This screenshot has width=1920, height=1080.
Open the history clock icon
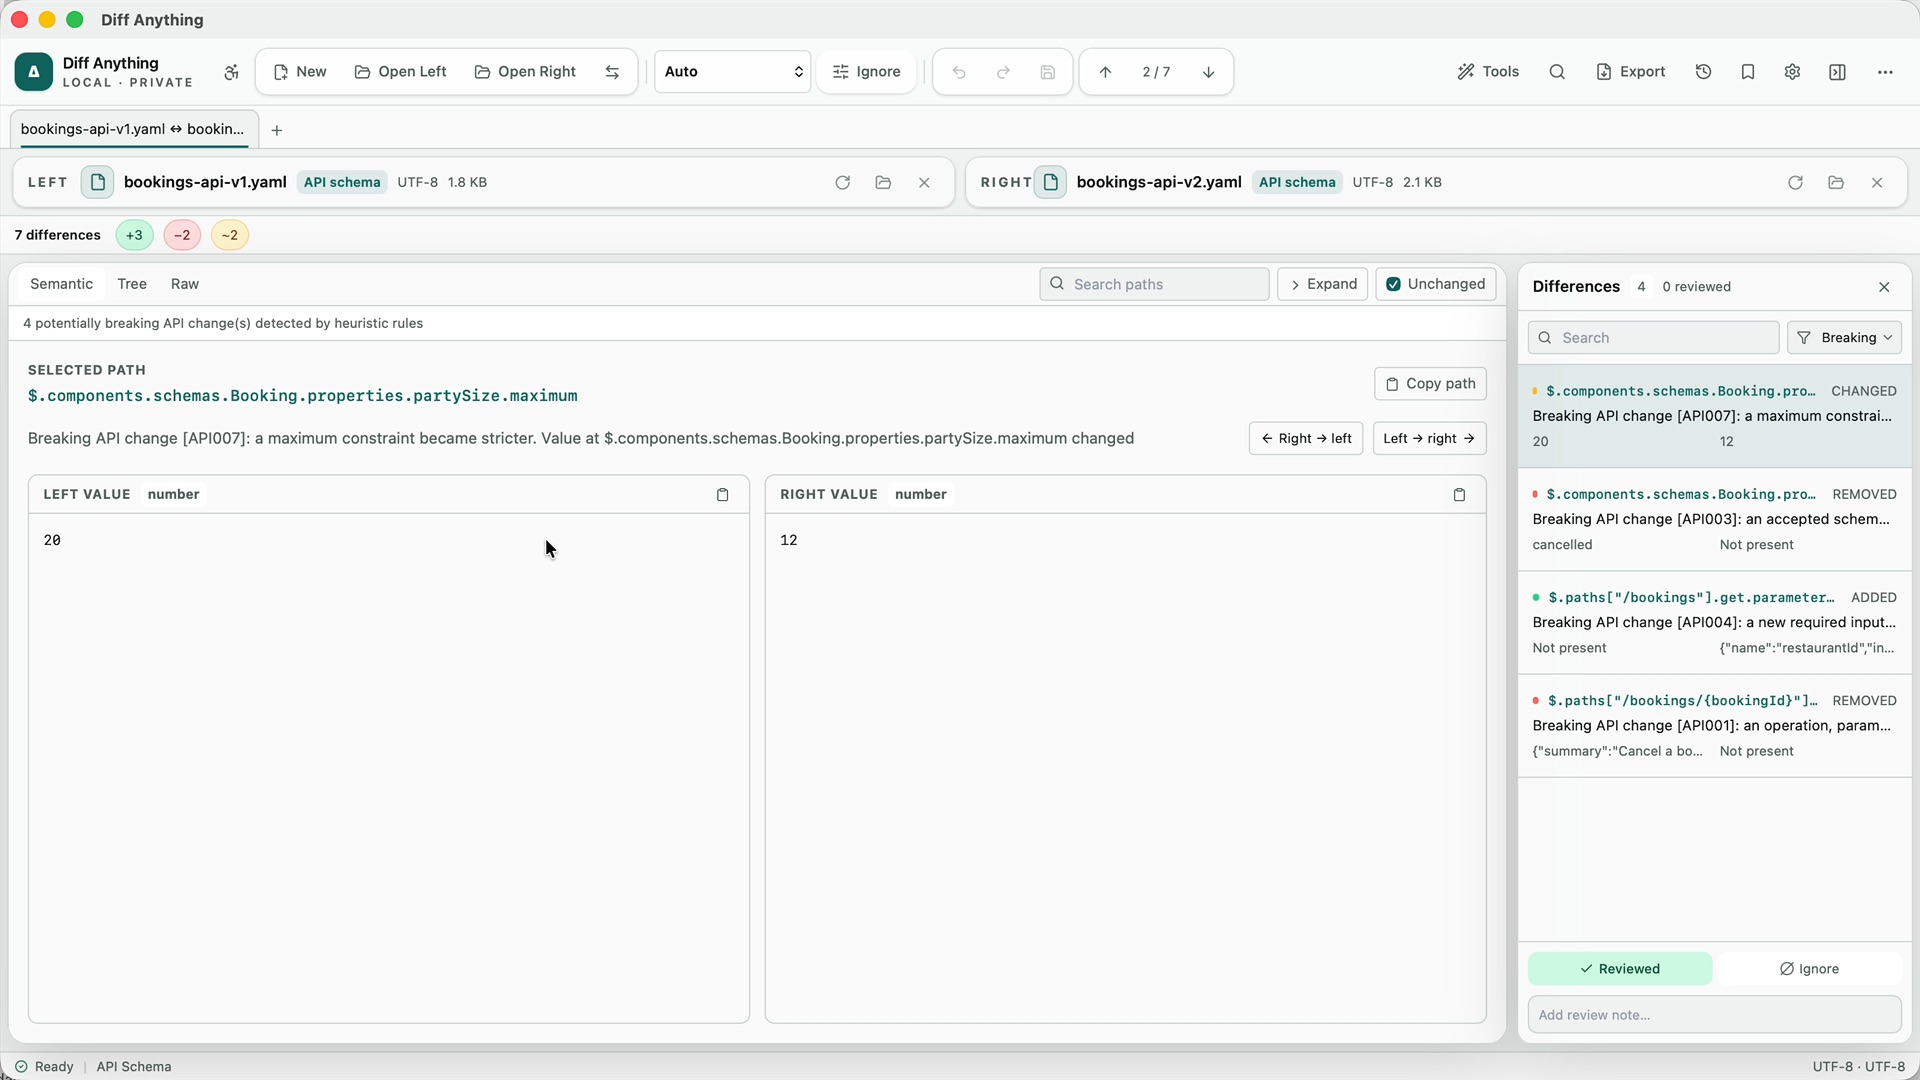[x=1703, y=72]
